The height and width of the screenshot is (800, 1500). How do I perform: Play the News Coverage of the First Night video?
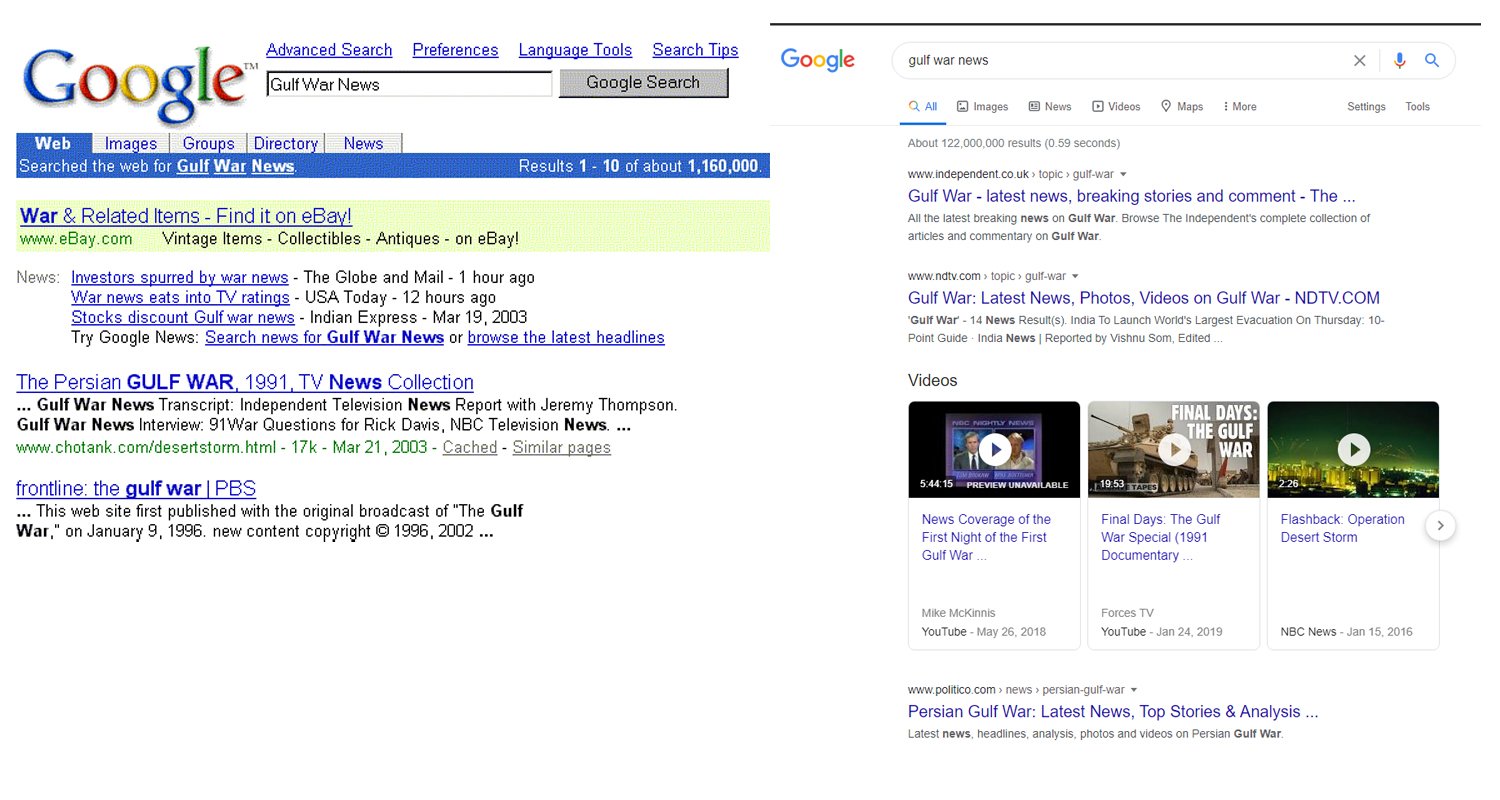[x=994, y=449]
